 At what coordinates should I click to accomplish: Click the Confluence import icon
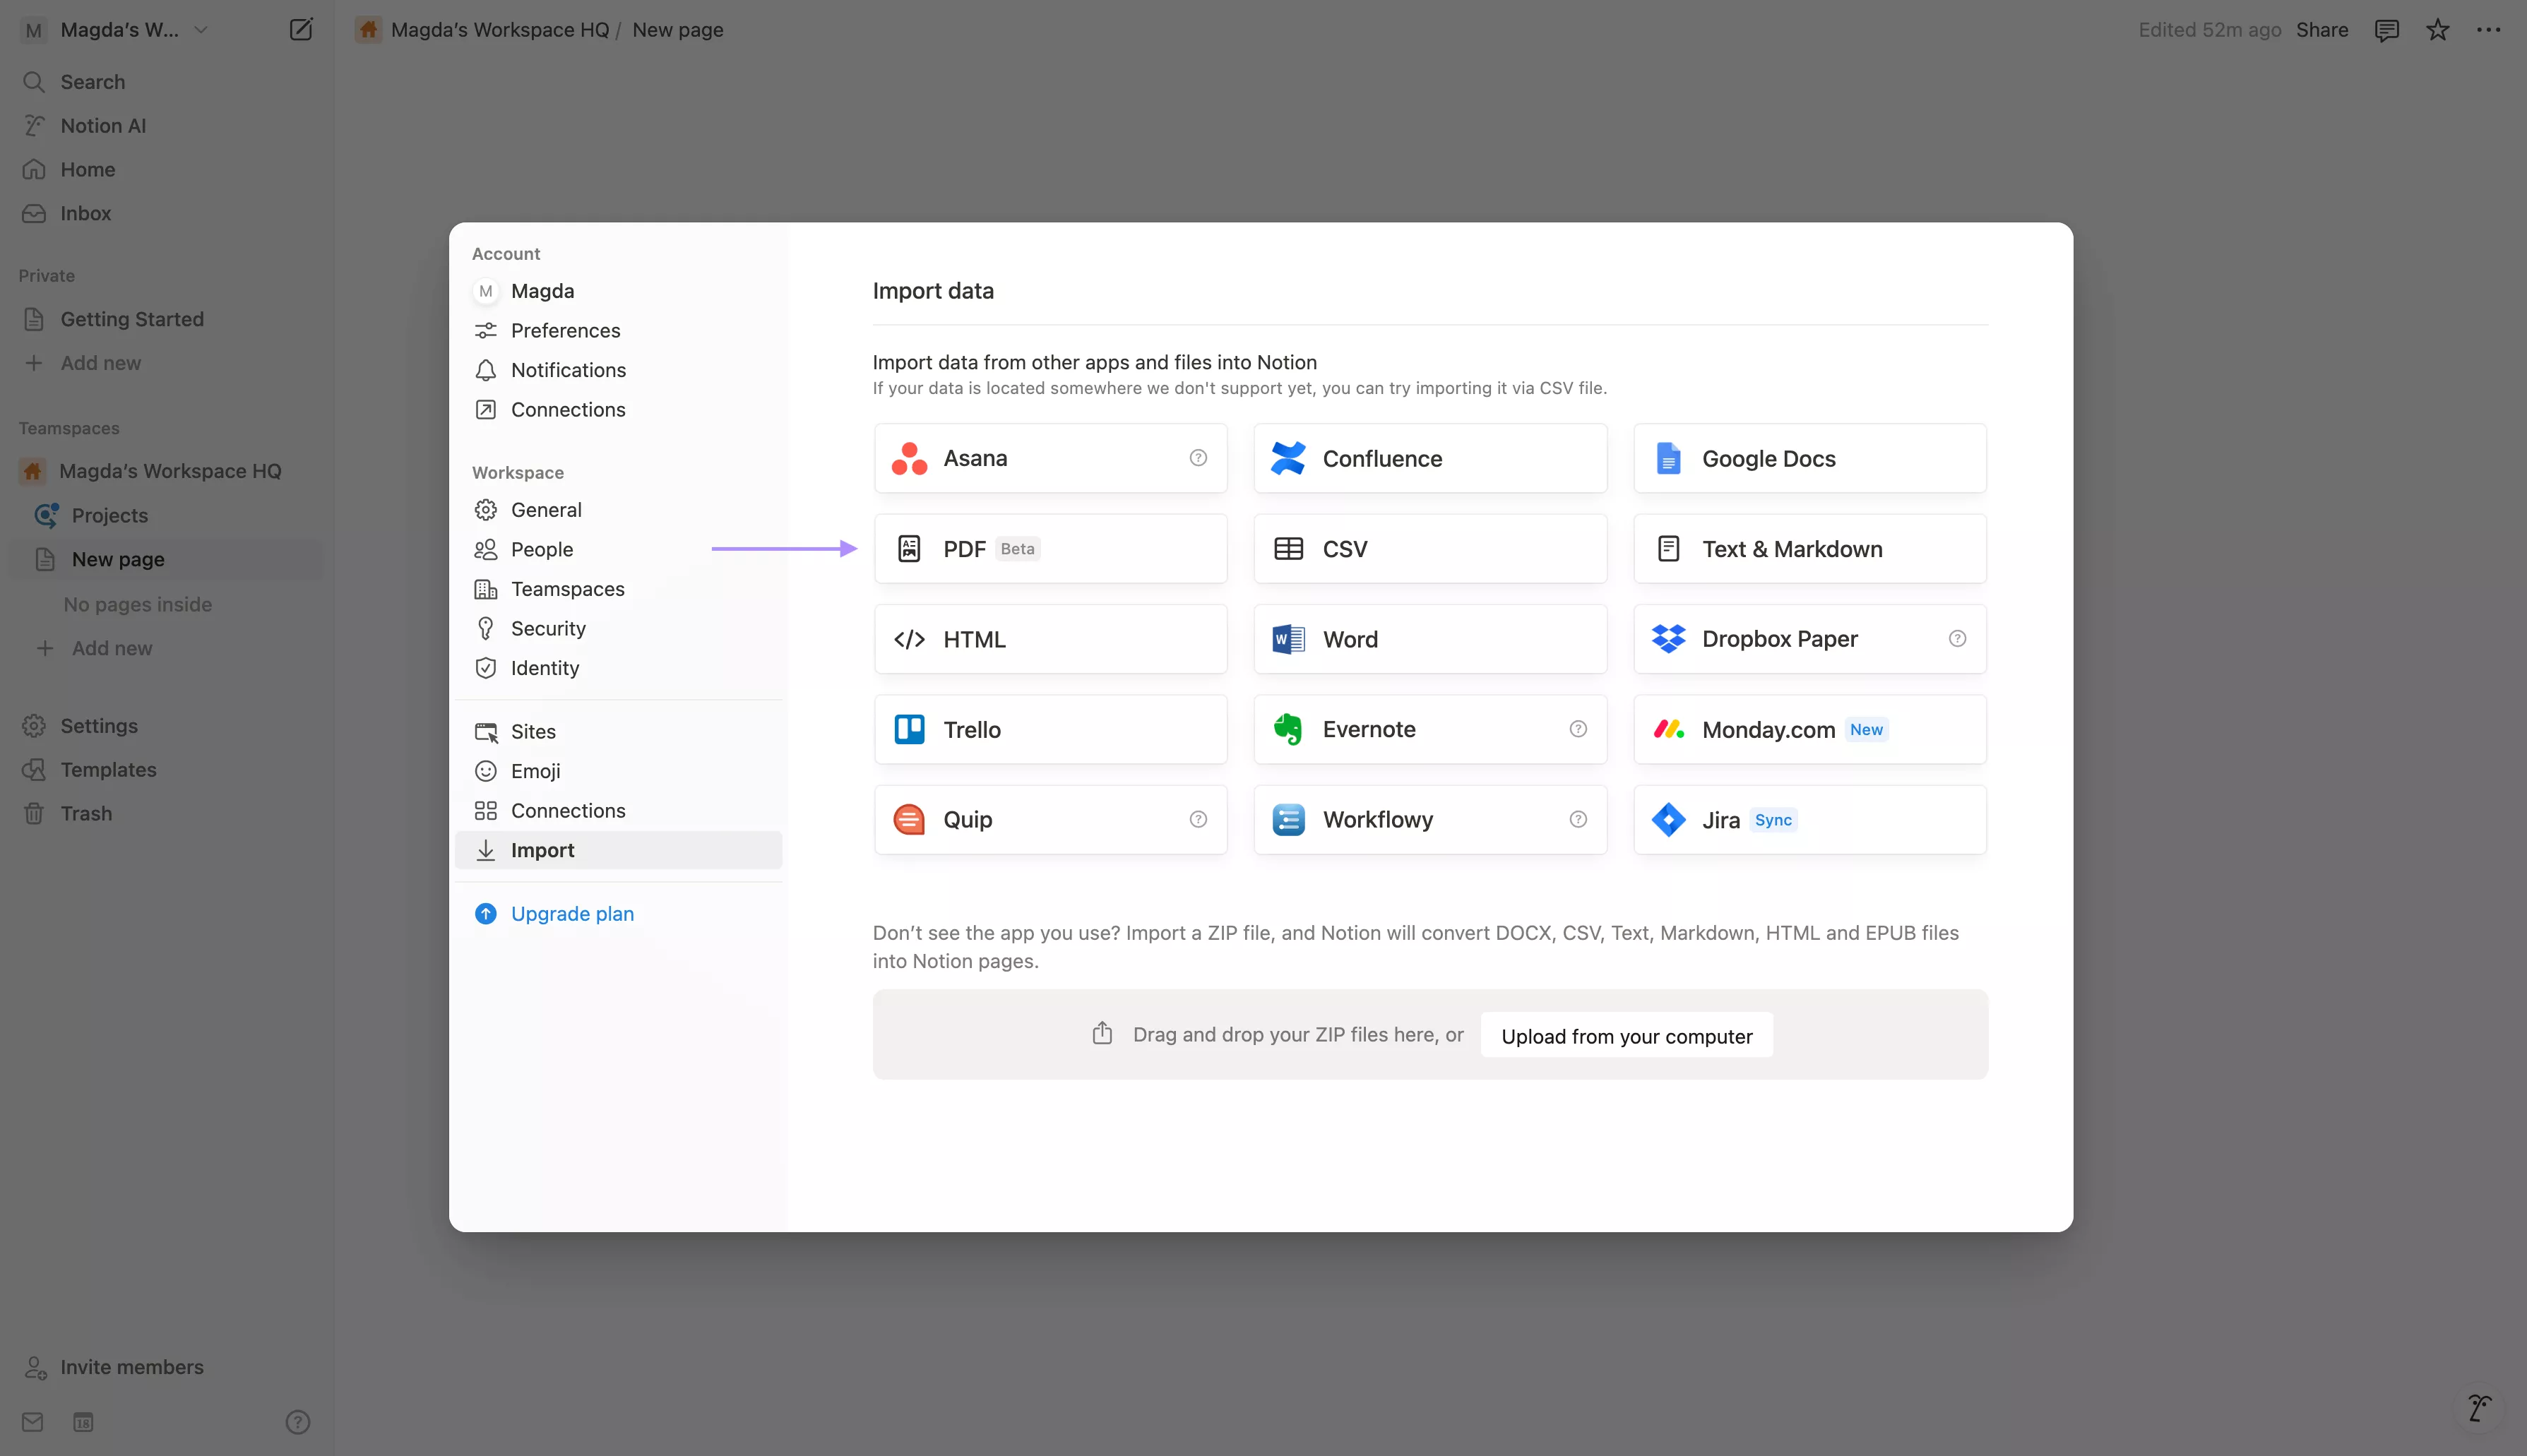(1288, 457)
